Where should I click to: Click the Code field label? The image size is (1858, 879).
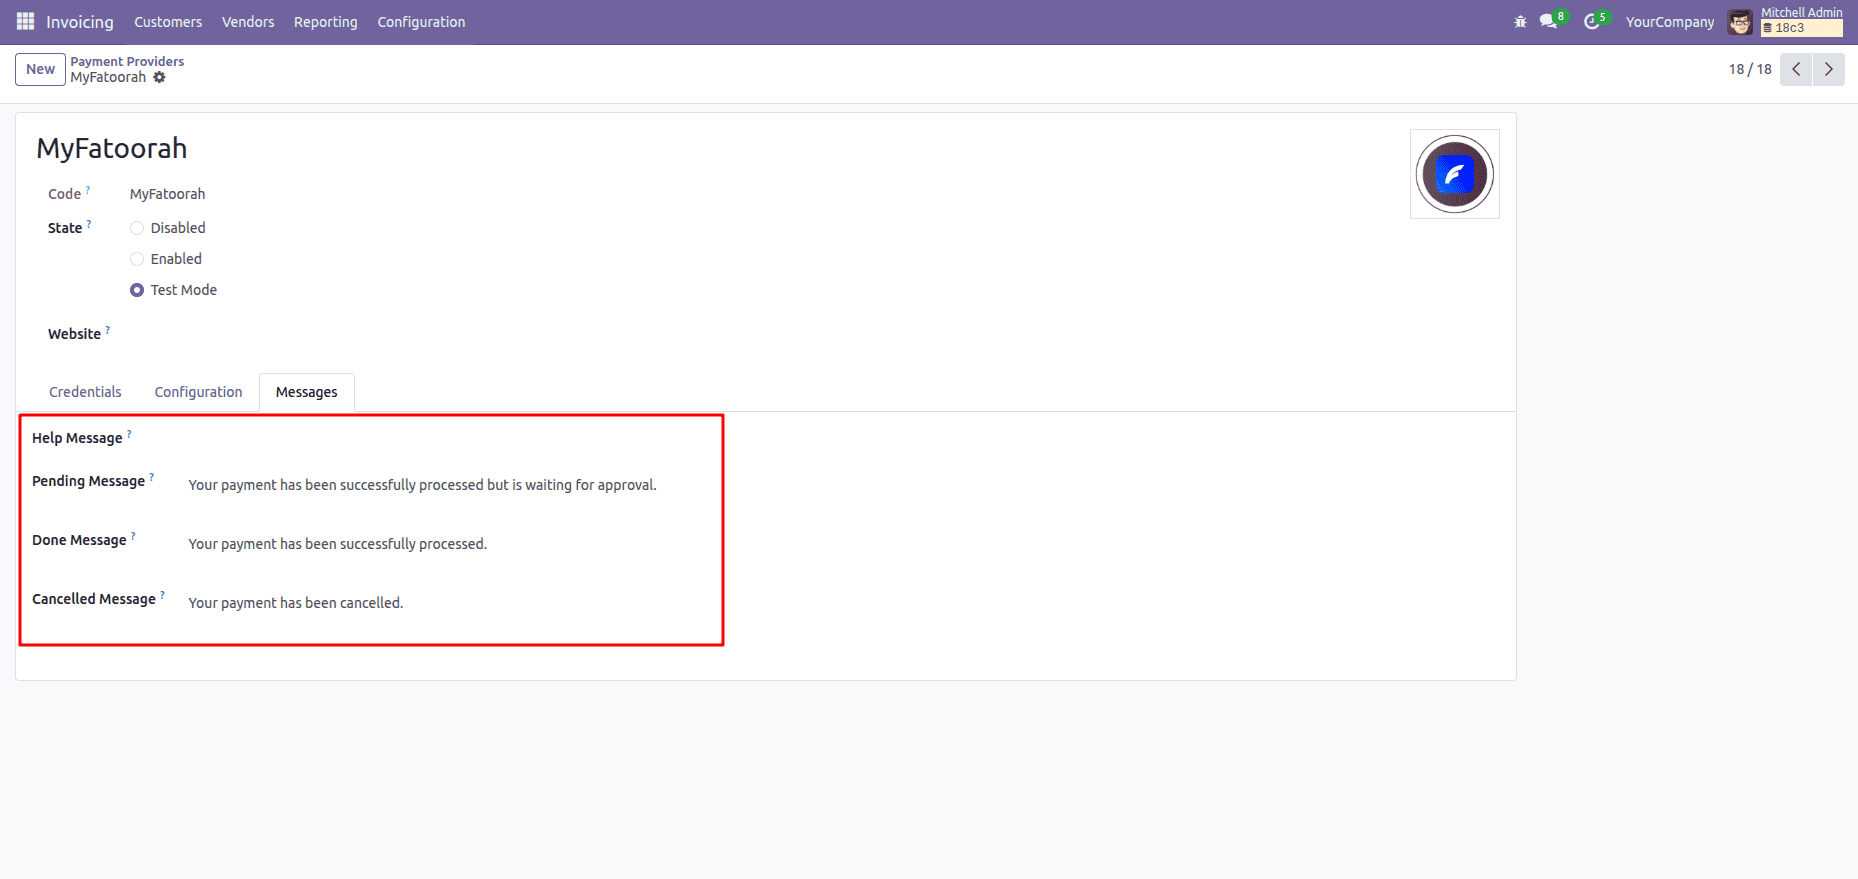click(x=64, y=194)
